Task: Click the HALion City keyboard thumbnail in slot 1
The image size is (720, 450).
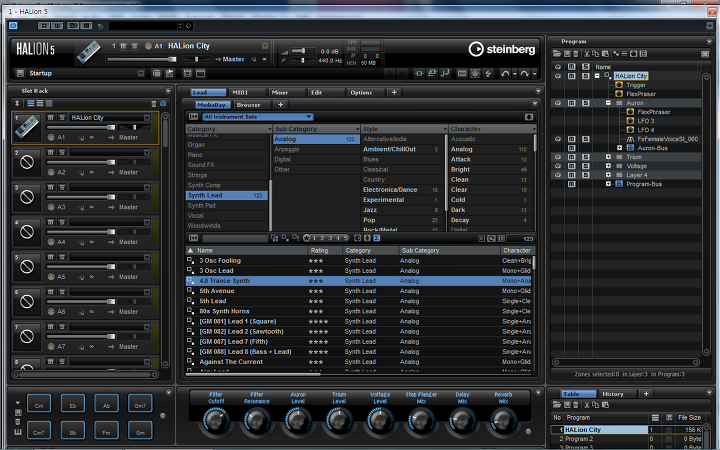Action: point(27,126)
